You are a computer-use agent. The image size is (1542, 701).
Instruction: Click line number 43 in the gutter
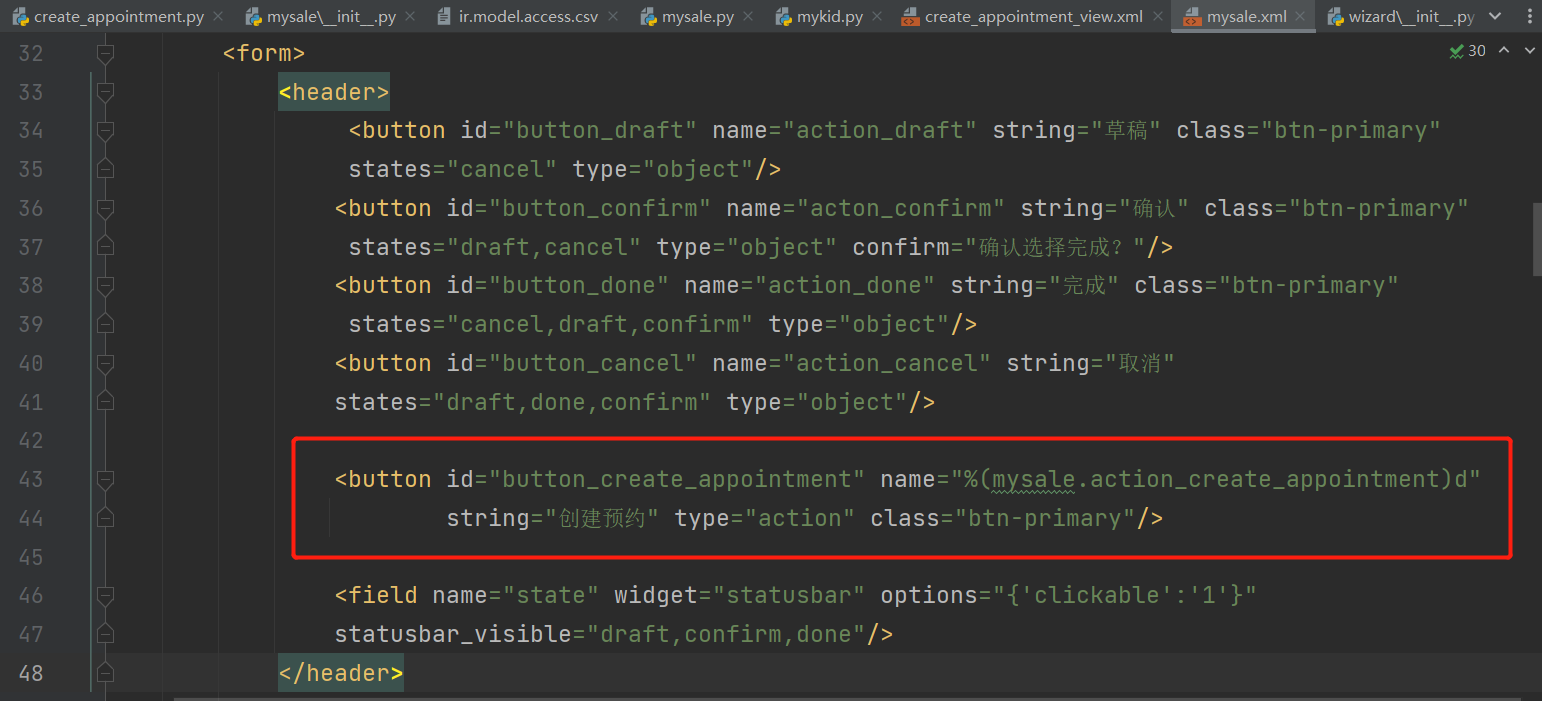point(30,479)
